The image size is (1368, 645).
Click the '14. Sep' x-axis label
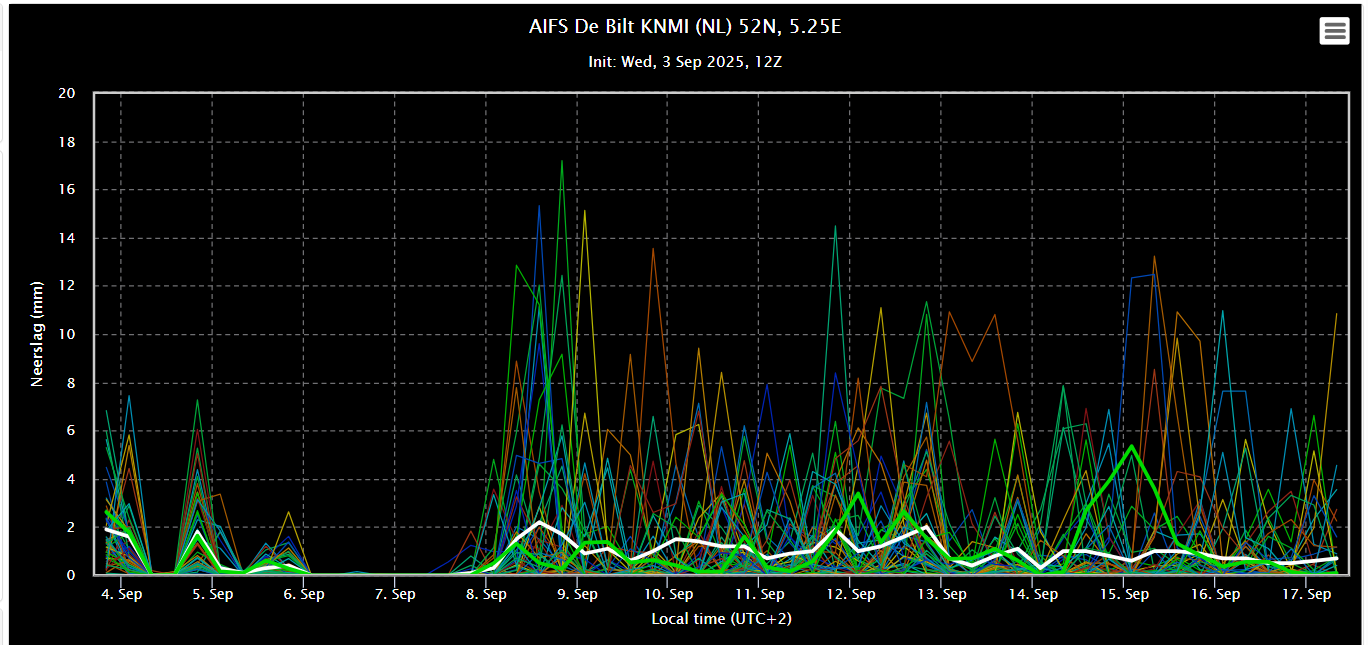coord(1033,594)
